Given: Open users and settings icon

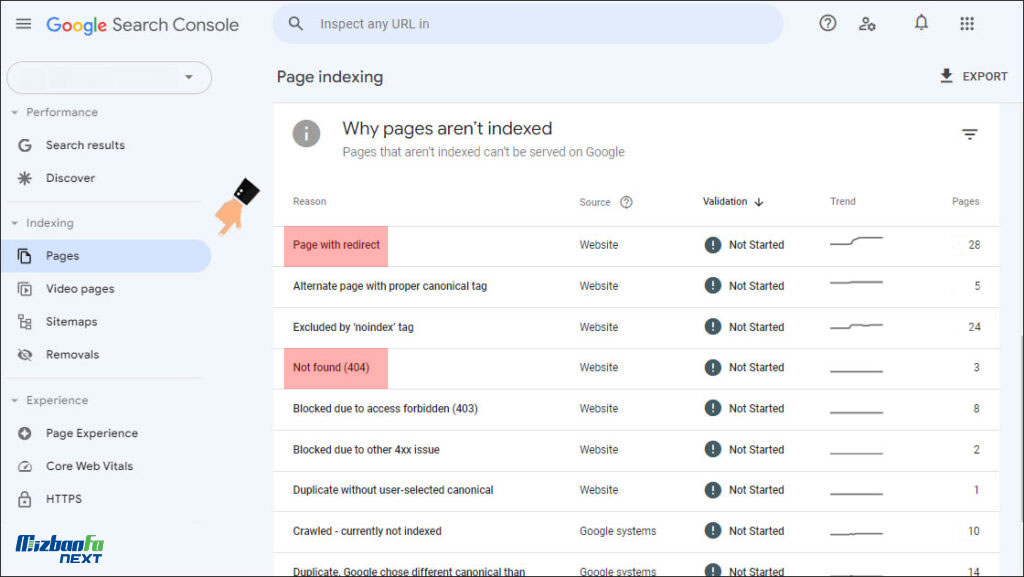Looking at the screenshot, I should coord(867,24).
